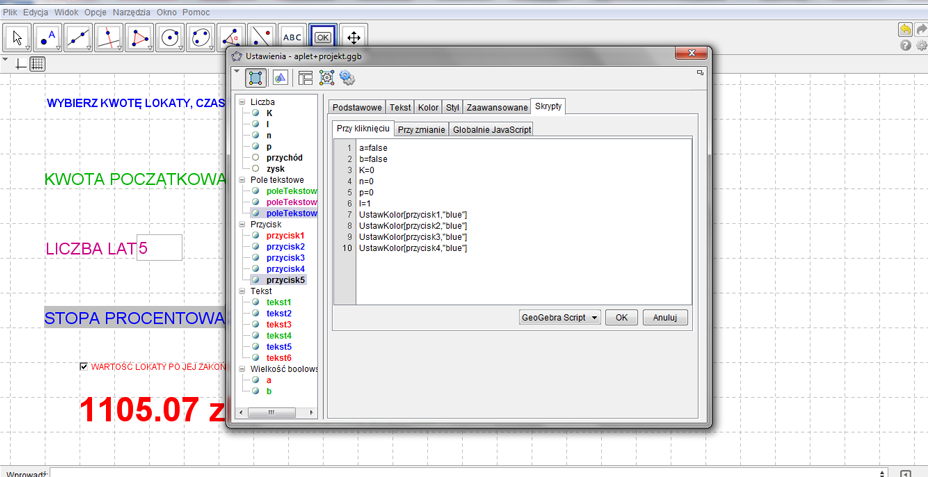Toggle the grid display icon
The height and width of the screenshot is (477, 928).
click(37, 64)
